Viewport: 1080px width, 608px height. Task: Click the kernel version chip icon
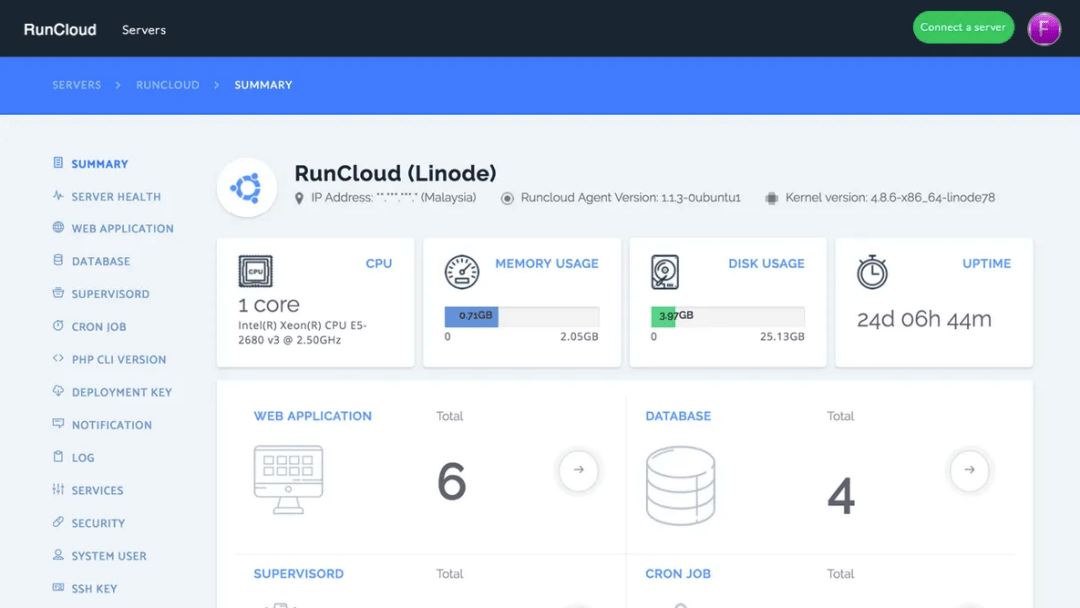tap(771, 198)
